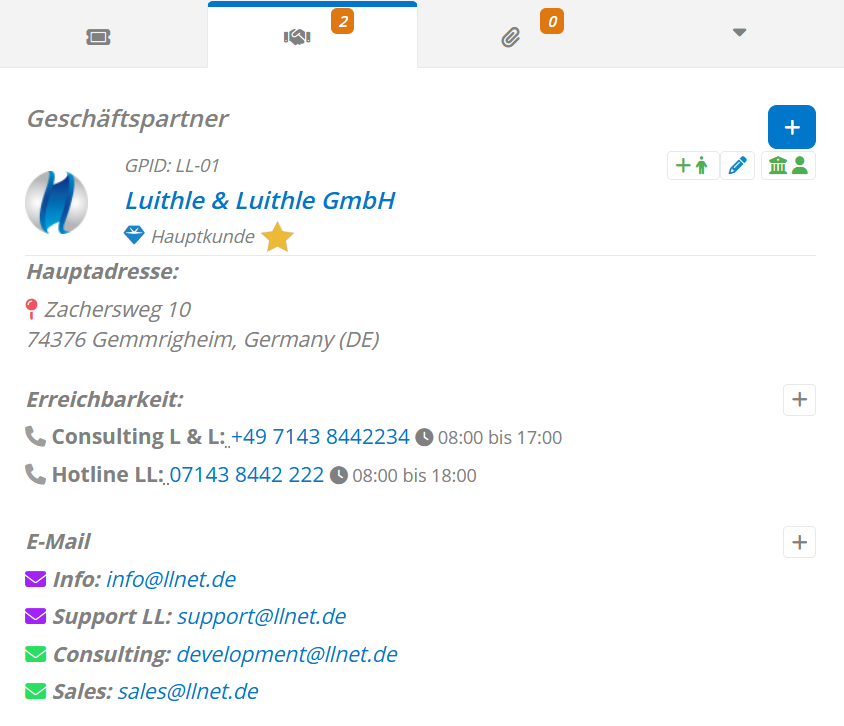Image resolution: width=844 pixels, height=726 pixels.
Task: Click the blue add business partner button
Action: tap(791, 127)
